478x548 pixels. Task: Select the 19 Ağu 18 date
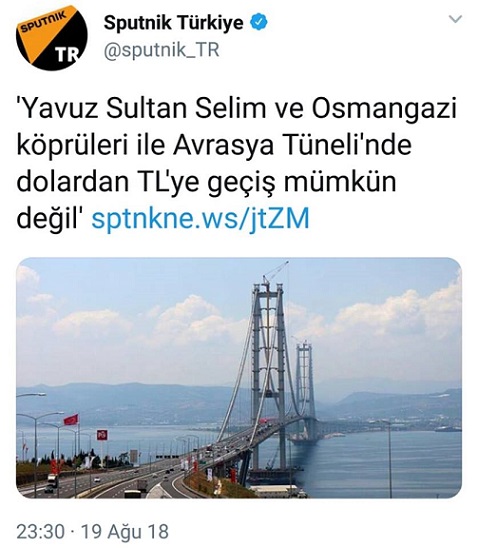[125, 532]
